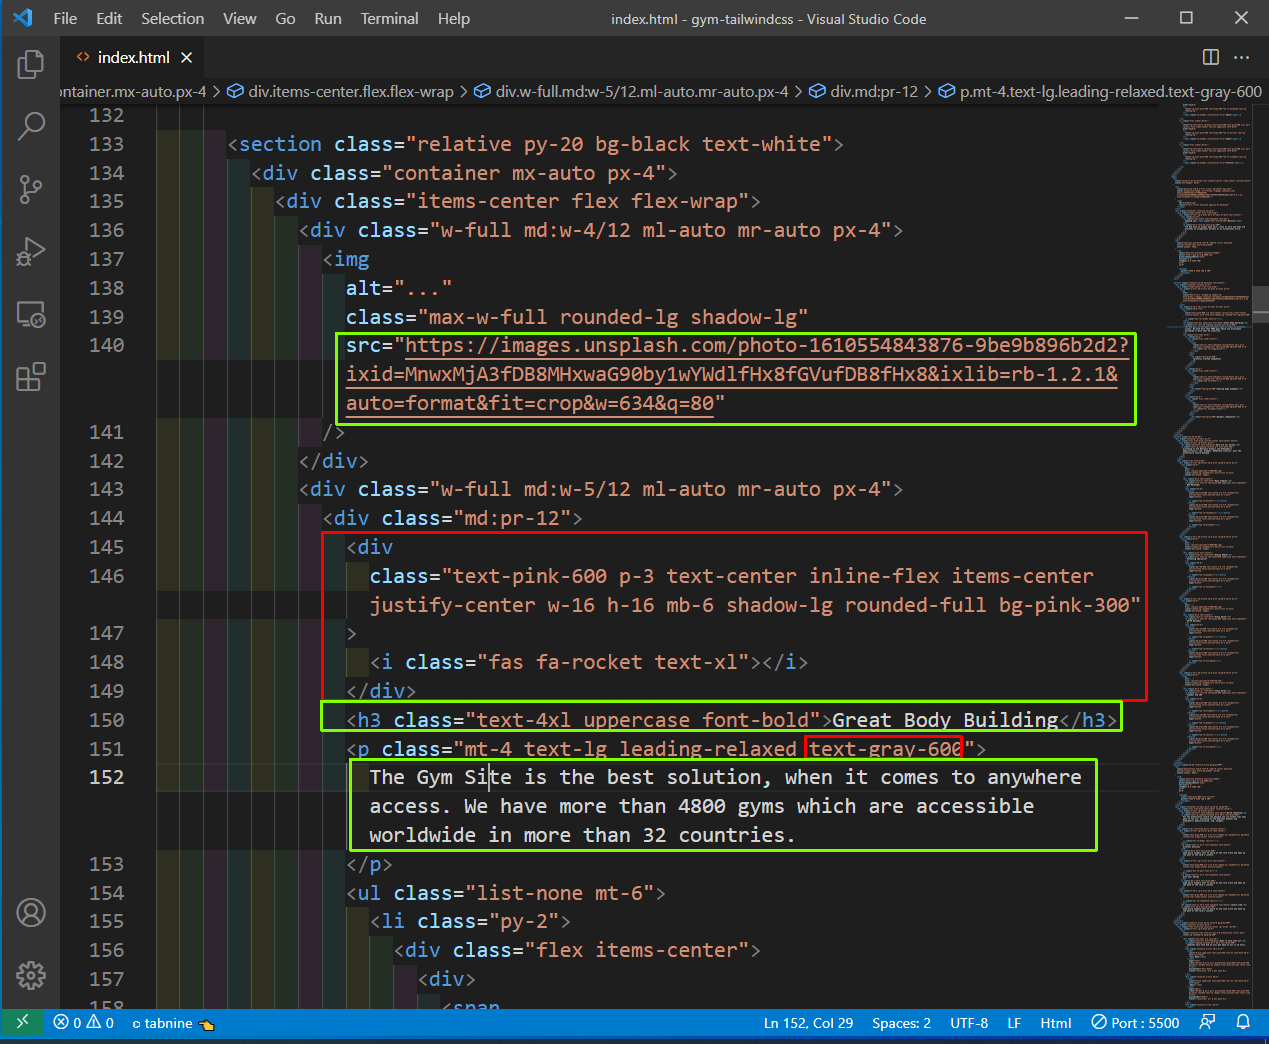Click the tabnine status bar item
The height and width of the screenshot is (1044, 1269).
(173, 1023)
